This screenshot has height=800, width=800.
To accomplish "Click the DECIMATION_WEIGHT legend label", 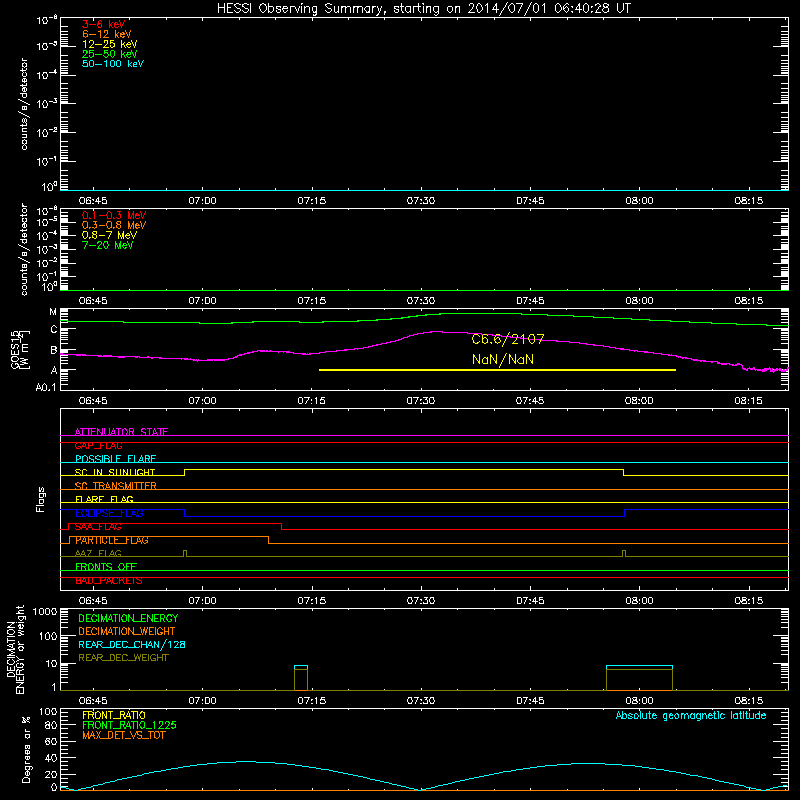I will (x=127, y=632).
